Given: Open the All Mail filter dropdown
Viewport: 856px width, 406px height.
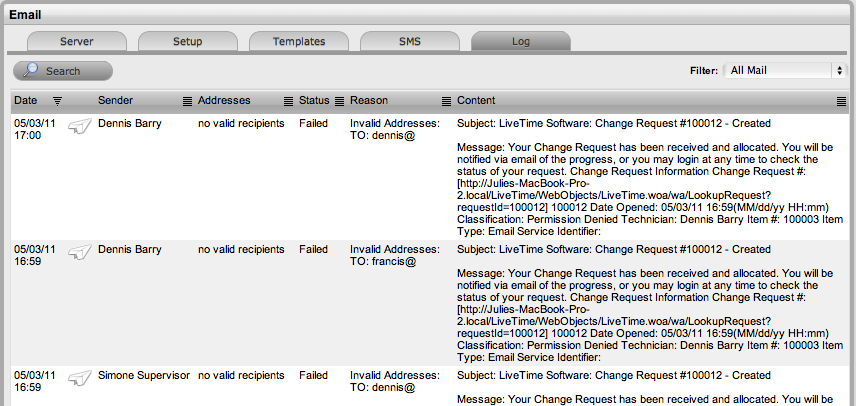Looking at the screenshot, I should (x=785, y=71).
